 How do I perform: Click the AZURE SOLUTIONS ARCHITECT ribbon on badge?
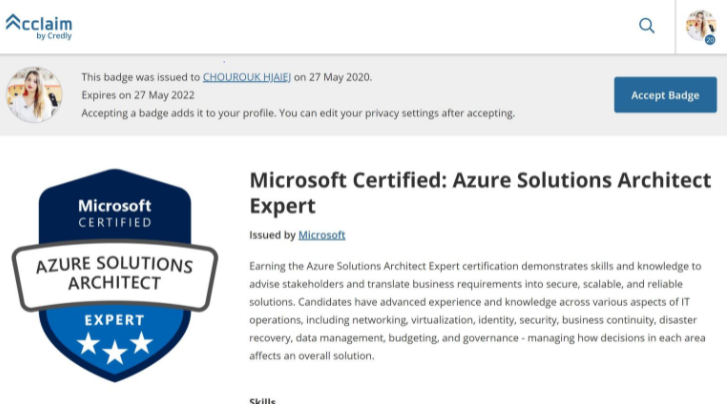point(114,273)
